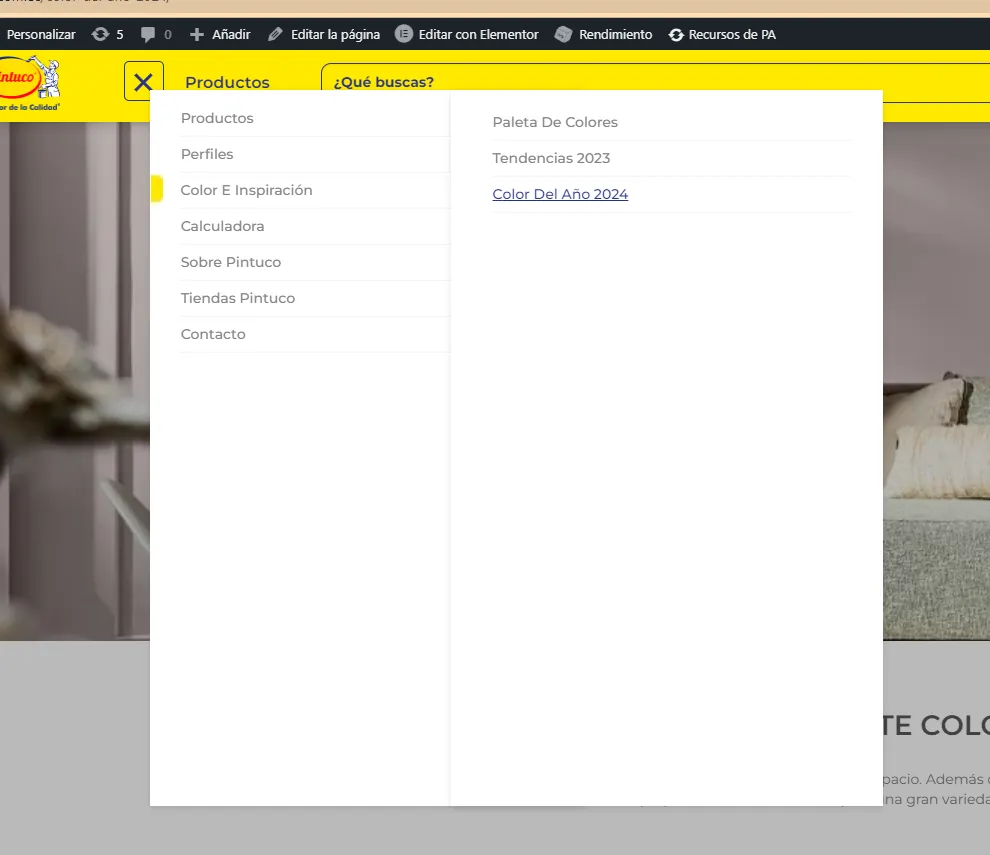
Task: Click the Pintuco logo
Action: pyautogui.click(x=30, y=83)
